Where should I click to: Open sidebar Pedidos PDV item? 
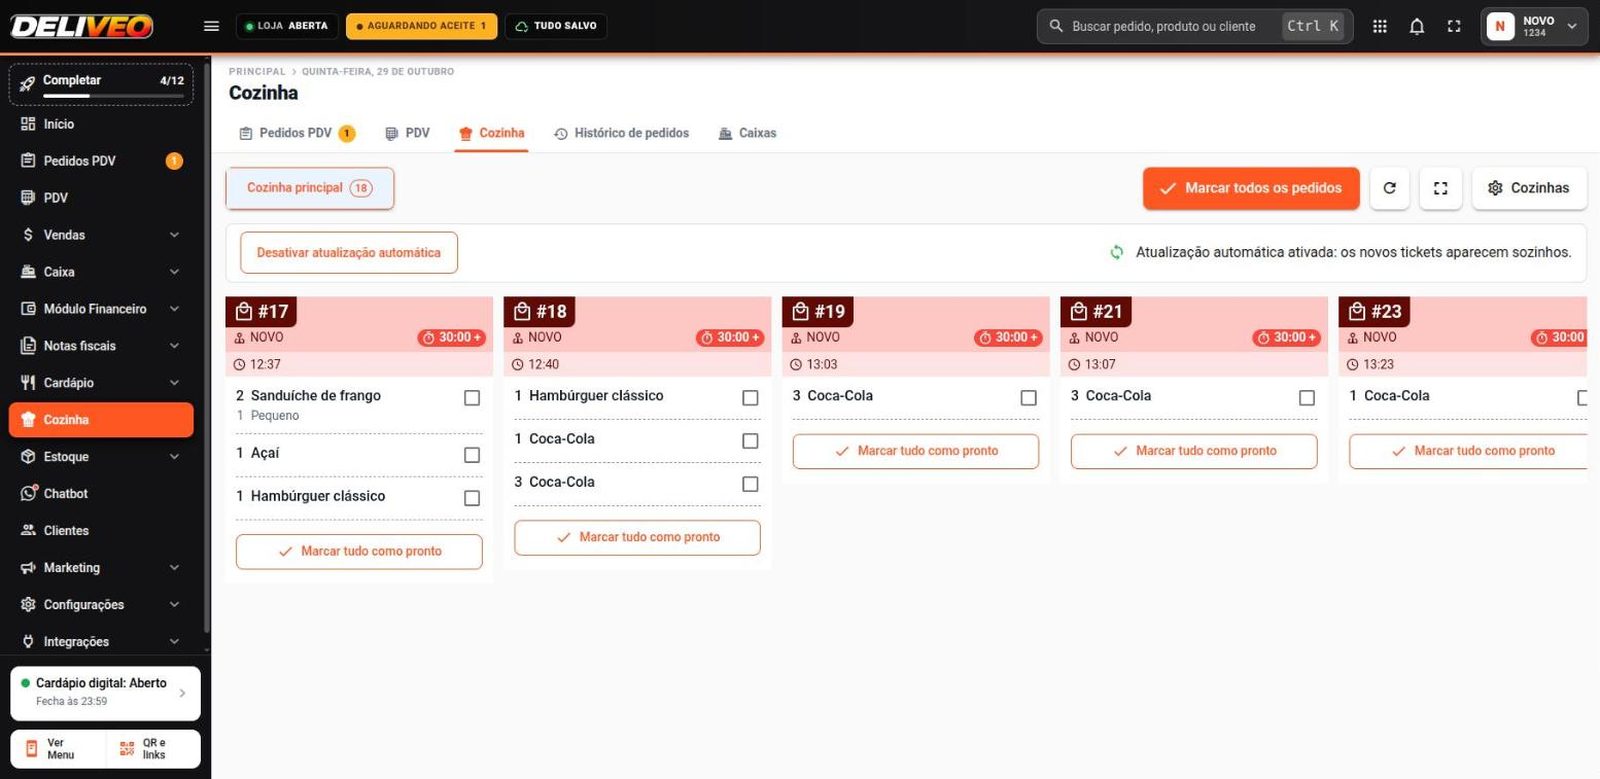pyautogui.click(x=101, y=161)
